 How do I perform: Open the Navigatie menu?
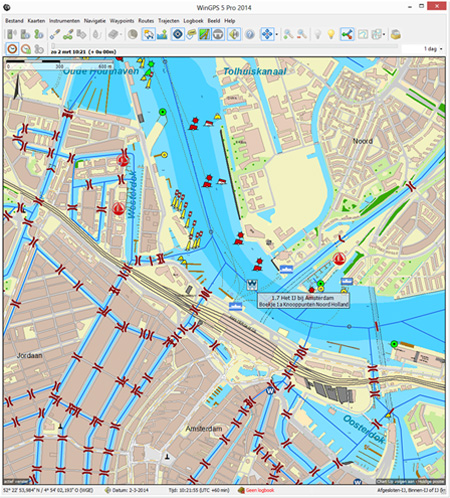coord(95,21)
